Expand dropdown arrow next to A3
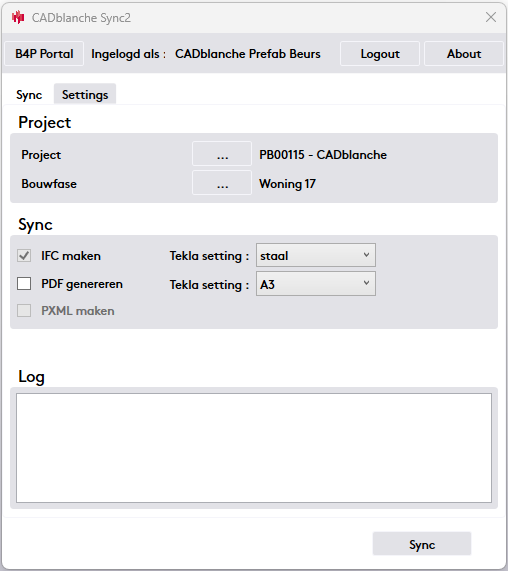Viewport: 508px width, 571px height. [366, 283]
